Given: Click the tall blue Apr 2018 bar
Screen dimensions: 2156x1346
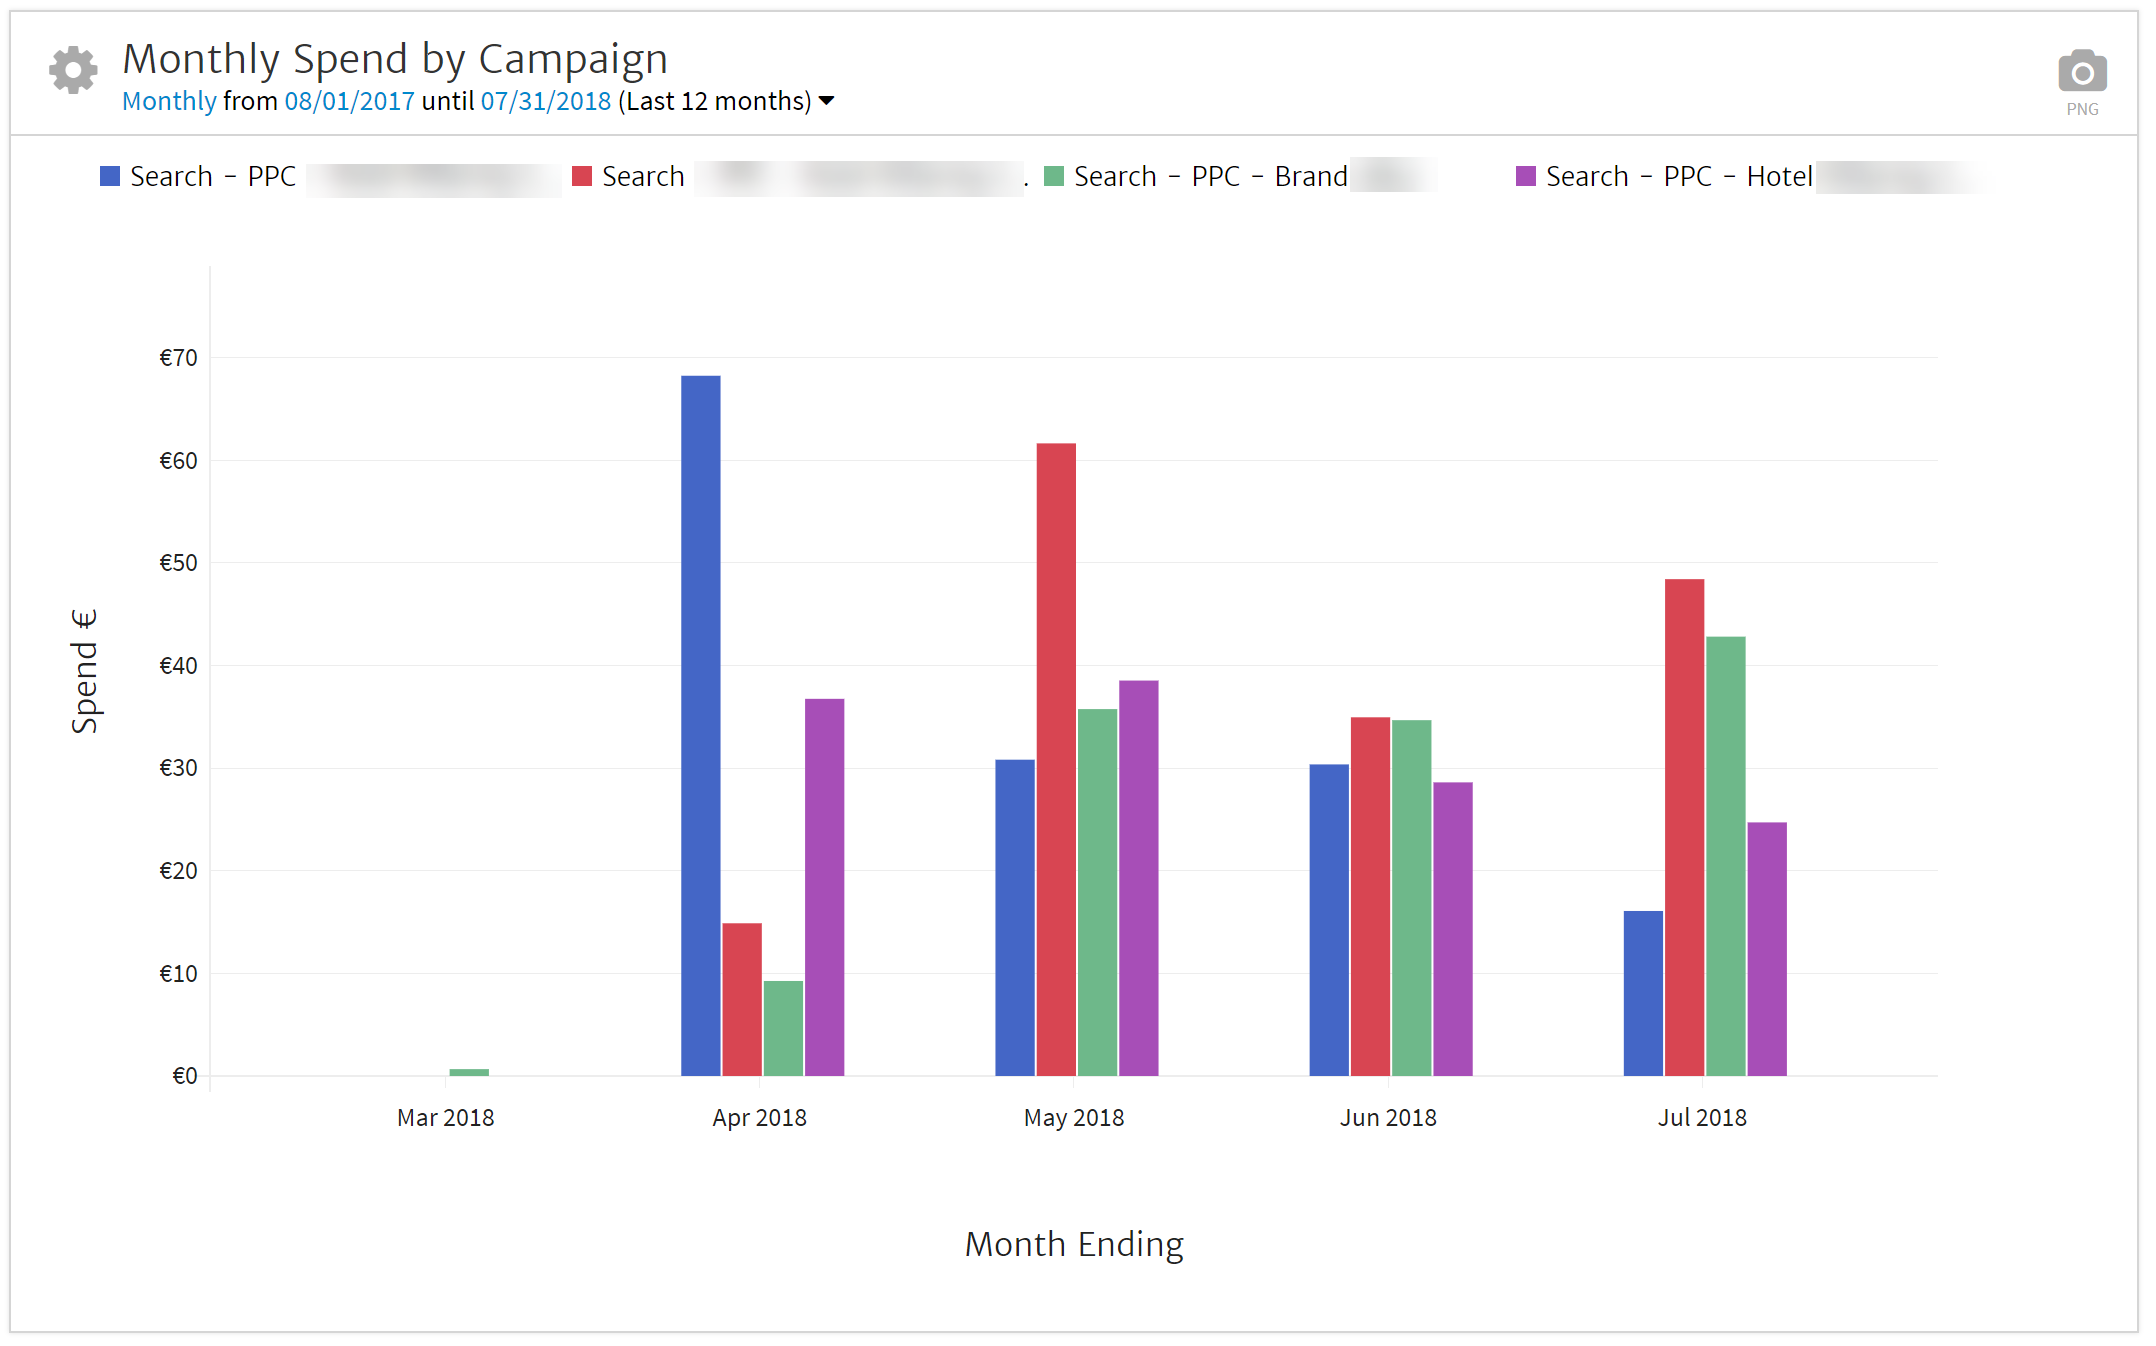Looking at the screenshot, I should [x=700, y=725].
